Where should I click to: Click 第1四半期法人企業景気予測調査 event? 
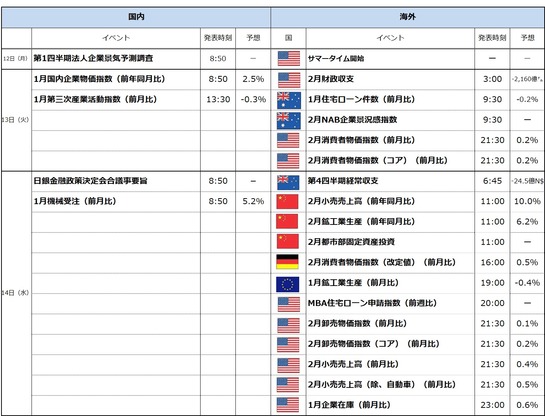tap(93, 58)
